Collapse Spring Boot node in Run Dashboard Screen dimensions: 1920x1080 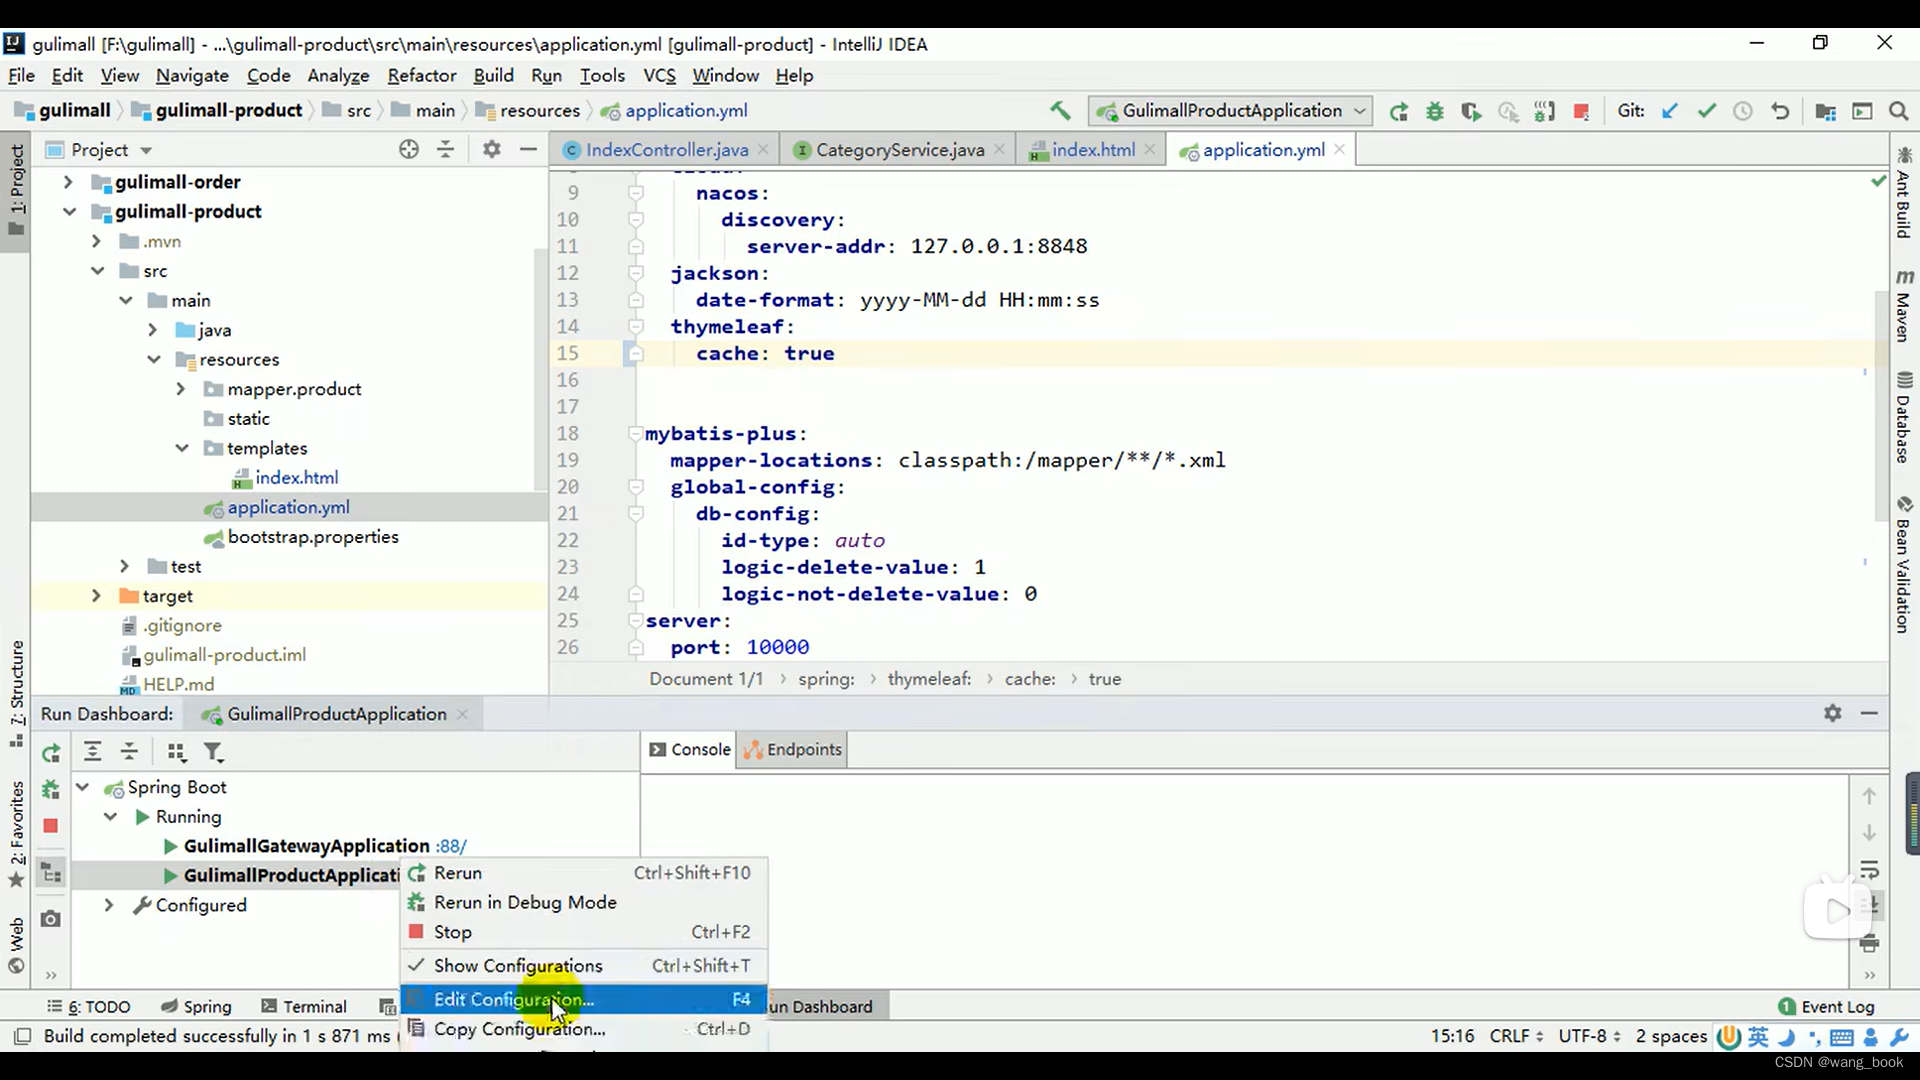83,788
